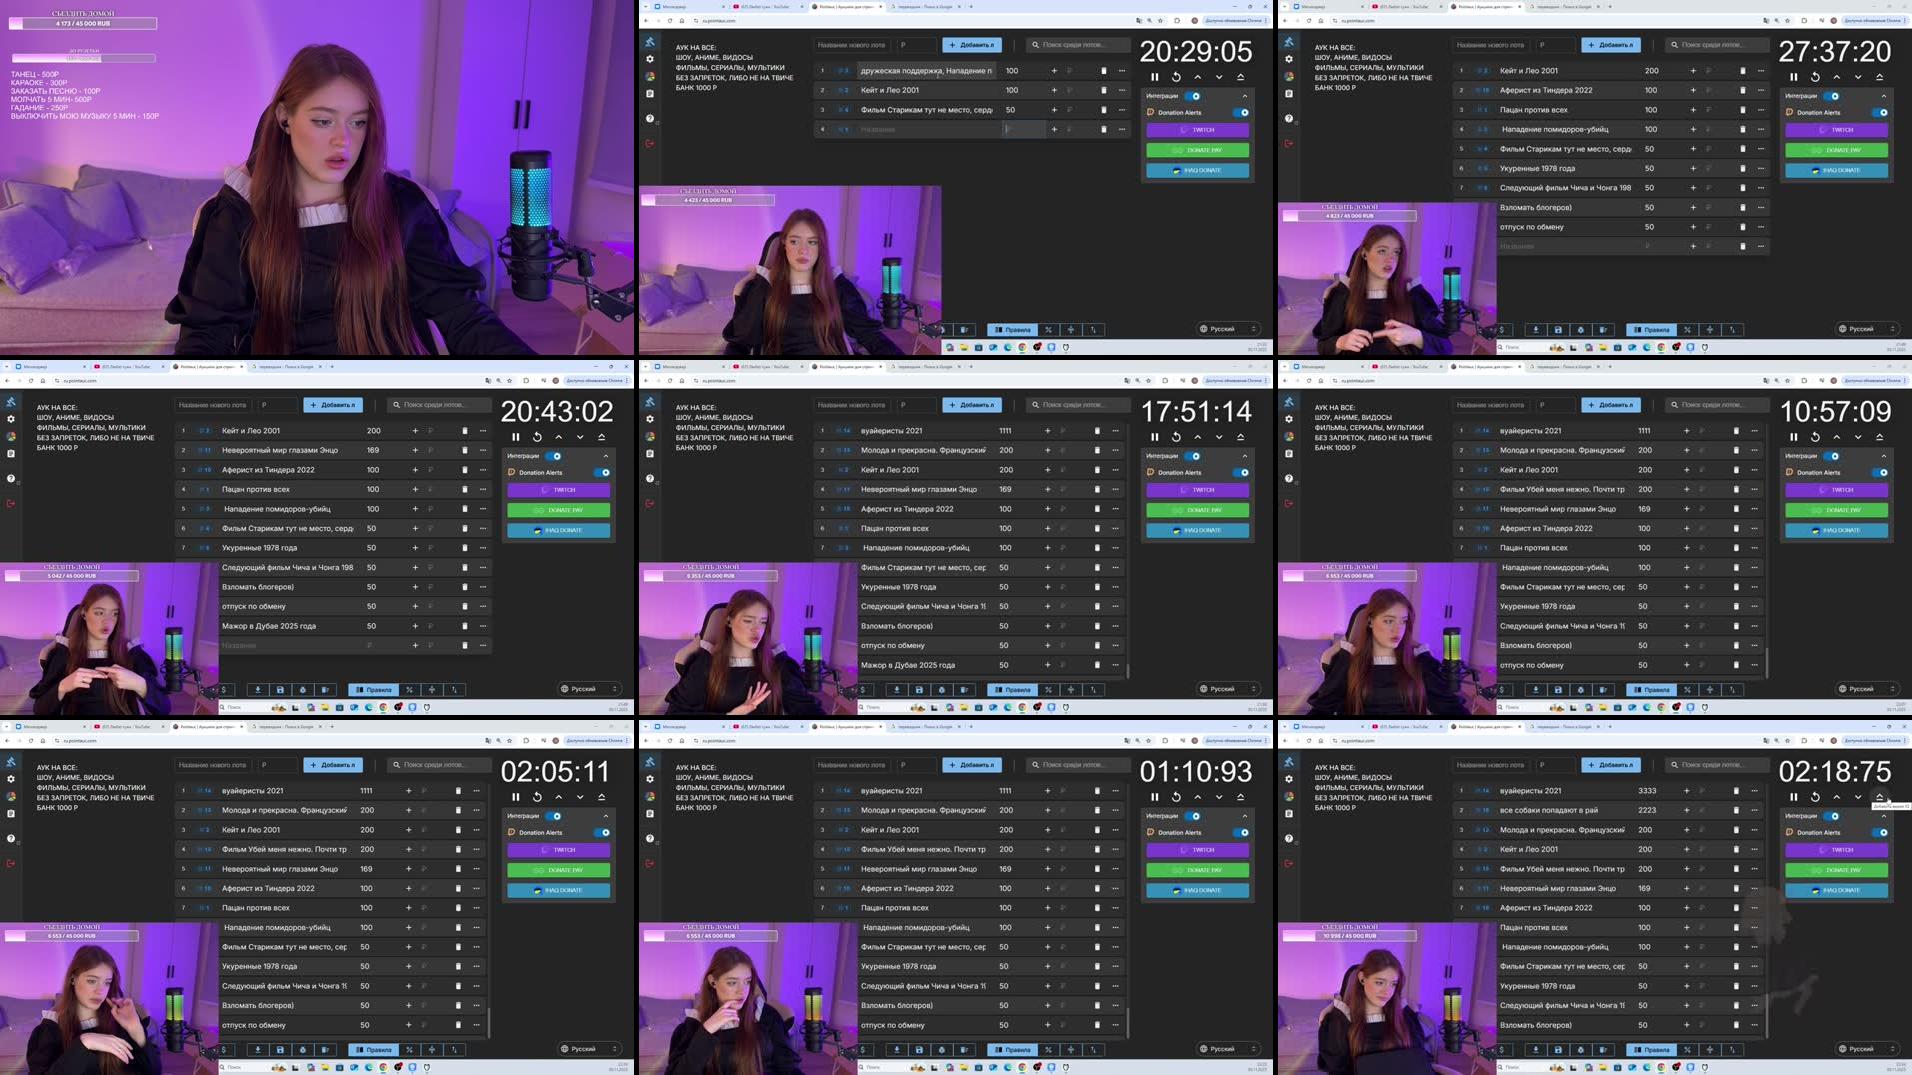Collapse the integrations panel with its chevron
This screenshot has height=1075, width=1912.
tap(606, 455)
